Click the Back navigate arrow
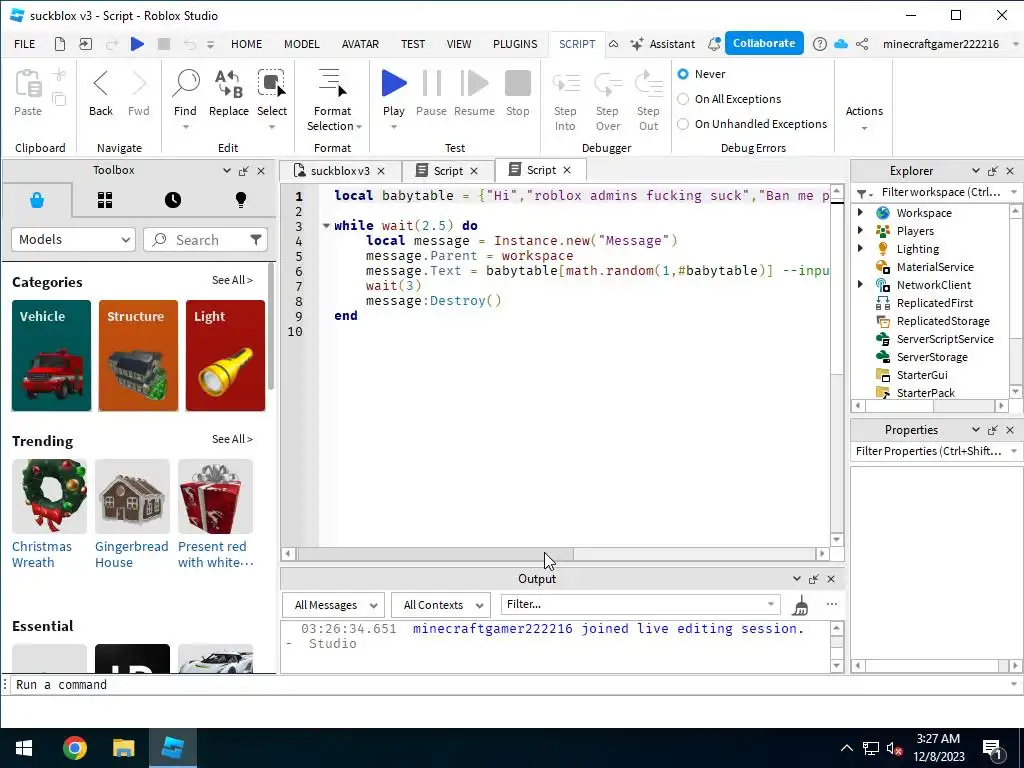The width and height of the screenshot is (1024, 768). point(101,84)
